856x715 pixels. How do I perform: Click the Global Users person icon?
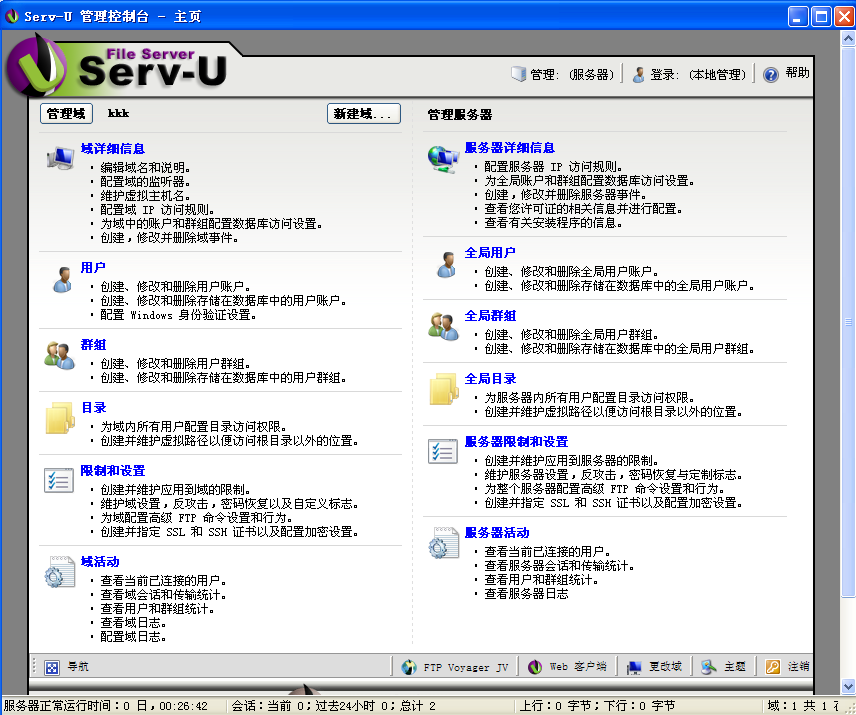[x=447, y=265]
